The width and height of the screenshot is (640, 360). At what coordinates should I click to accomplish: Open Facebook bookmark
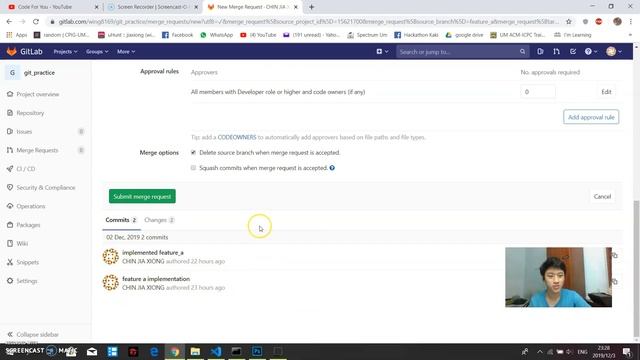(x=178, y=35)
